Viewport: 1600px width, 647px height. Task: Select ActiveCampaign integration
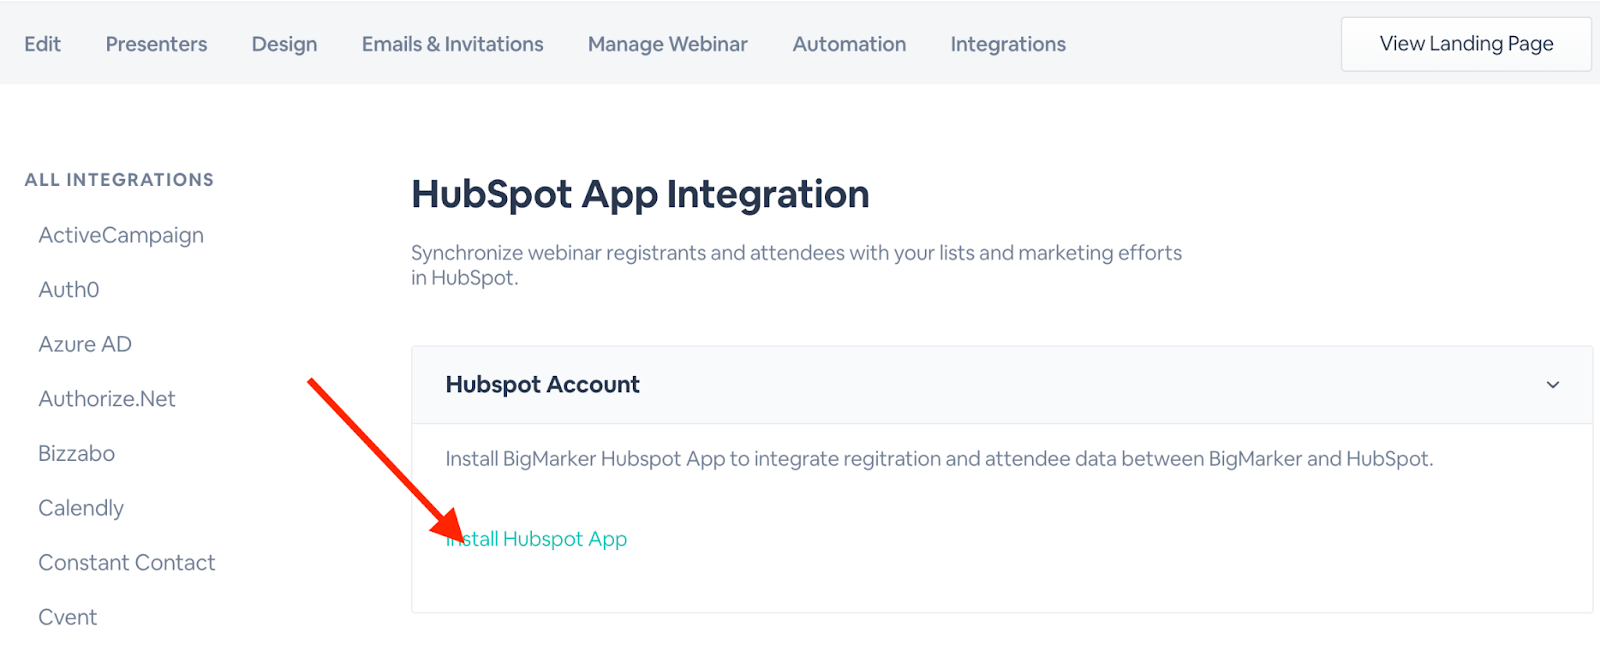point(121,235)
